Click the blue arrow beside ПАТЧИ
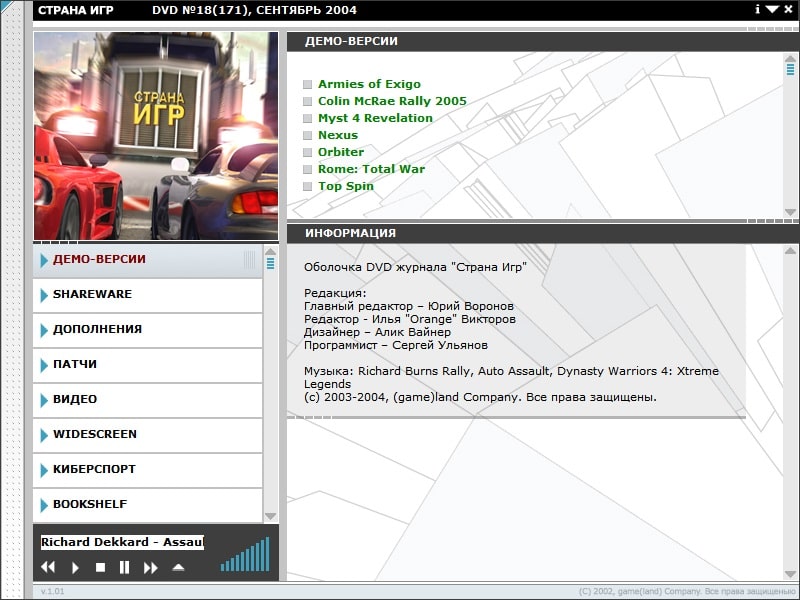 pos(44,365)
